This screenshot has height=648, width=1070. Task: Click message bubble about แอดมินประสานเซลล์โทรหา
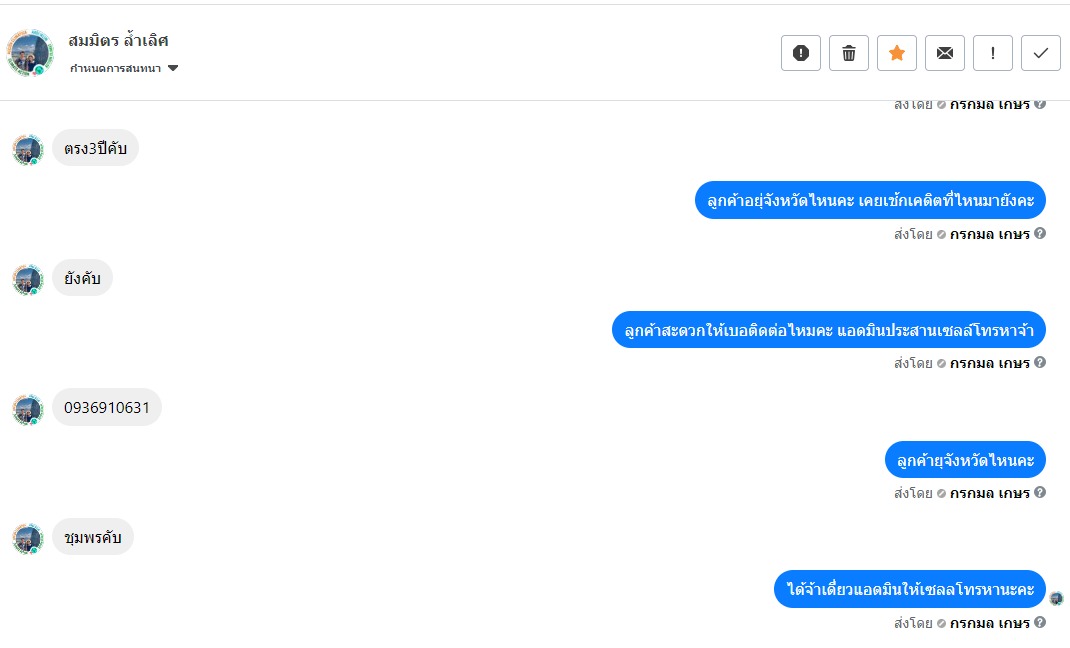(x=828, y=330)
